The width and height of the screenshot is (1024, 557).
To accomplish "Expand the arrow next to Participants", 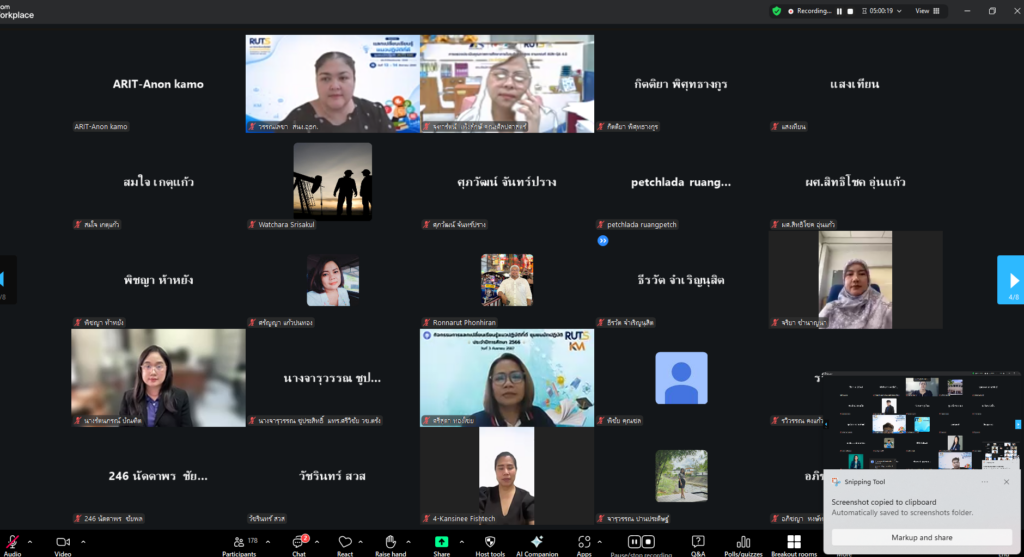I will (268, 542).
